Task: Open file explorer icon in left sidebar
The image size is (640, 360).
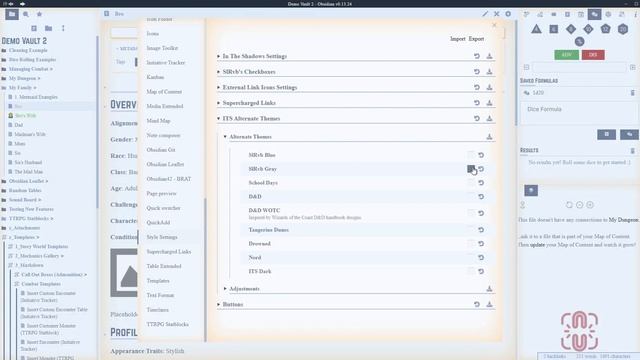Action: [x=12, y=14]
